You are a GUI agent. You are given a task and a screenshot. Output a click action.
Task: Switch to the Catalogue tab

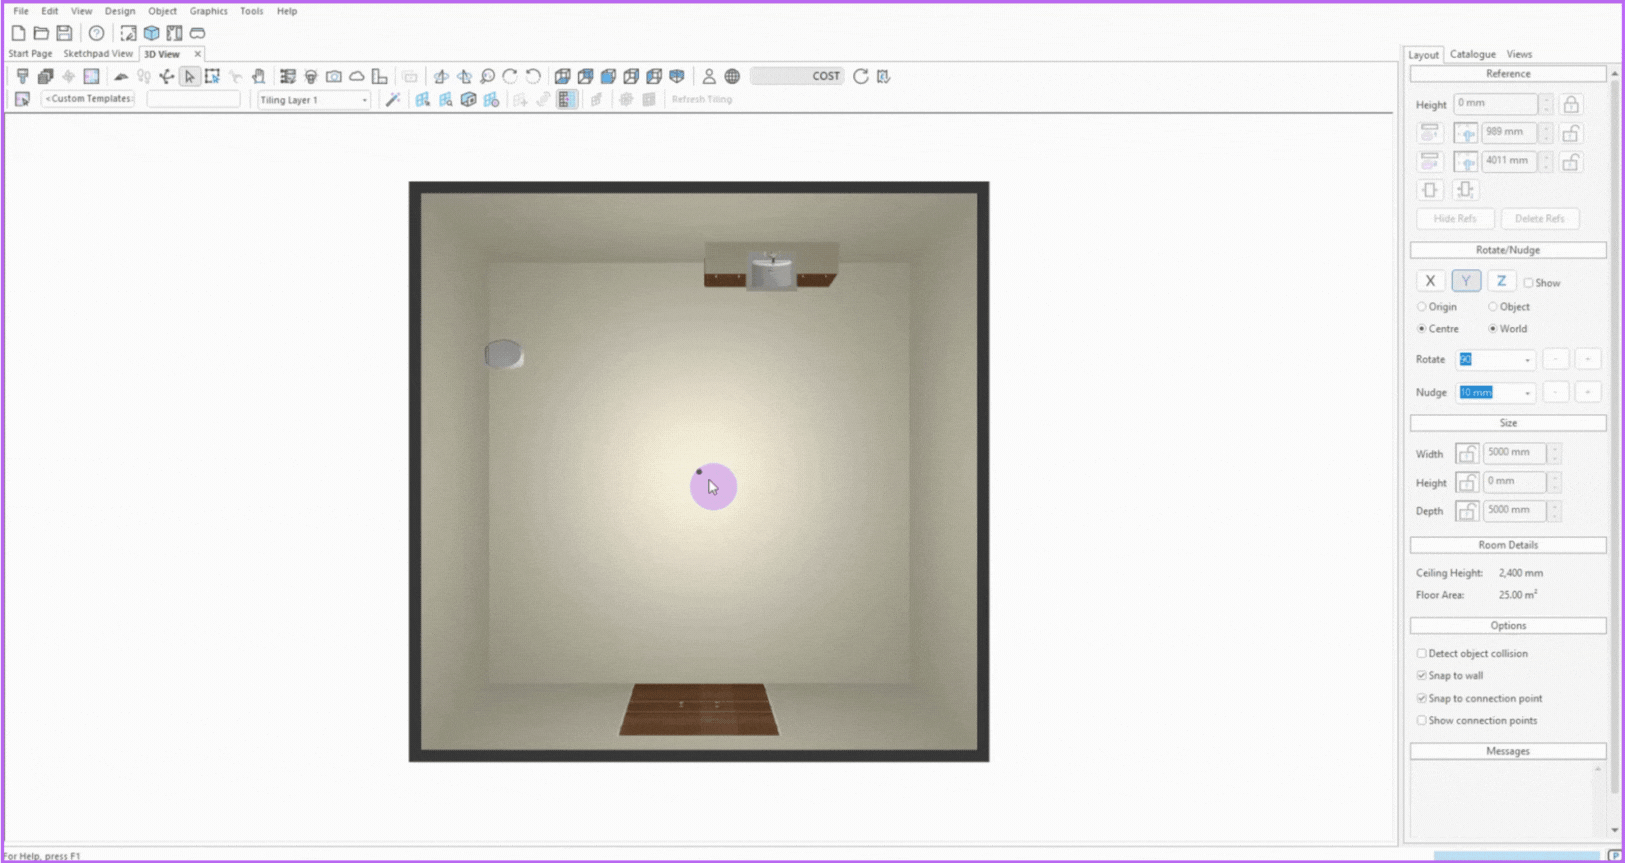[x=1472, y=54]
